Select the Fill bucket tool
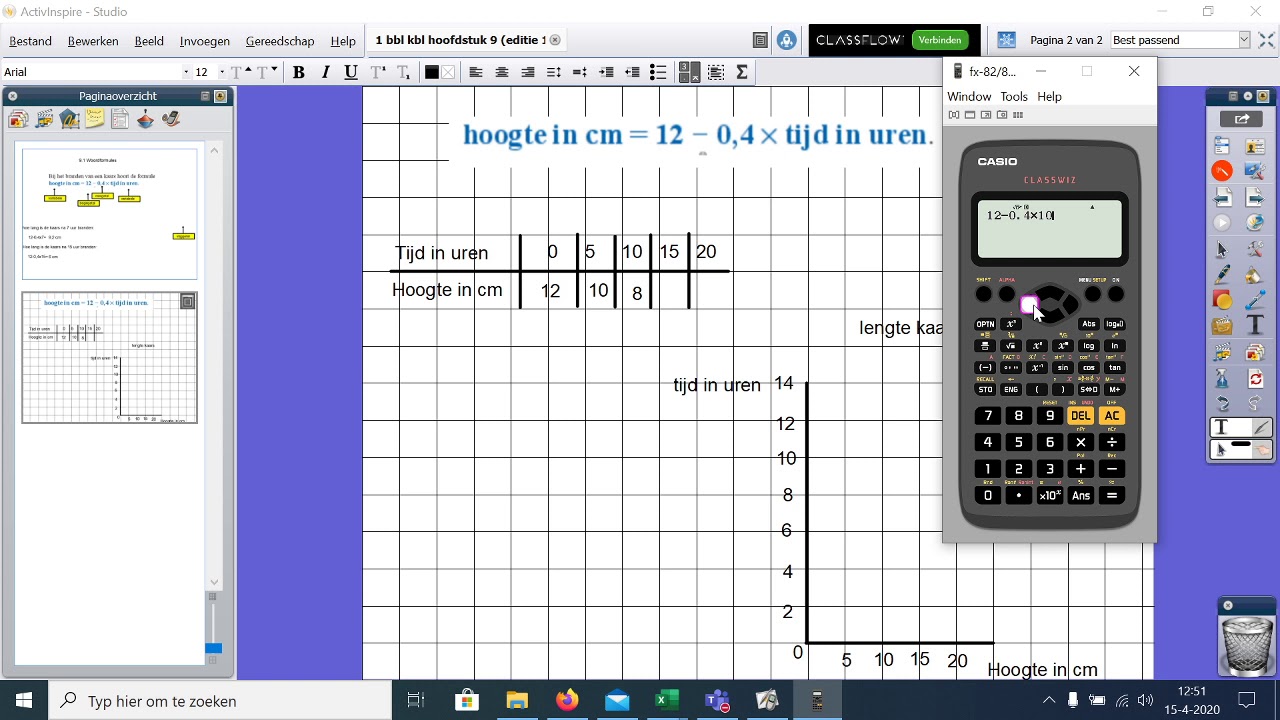1280x720 pixels. point(1255,274)
